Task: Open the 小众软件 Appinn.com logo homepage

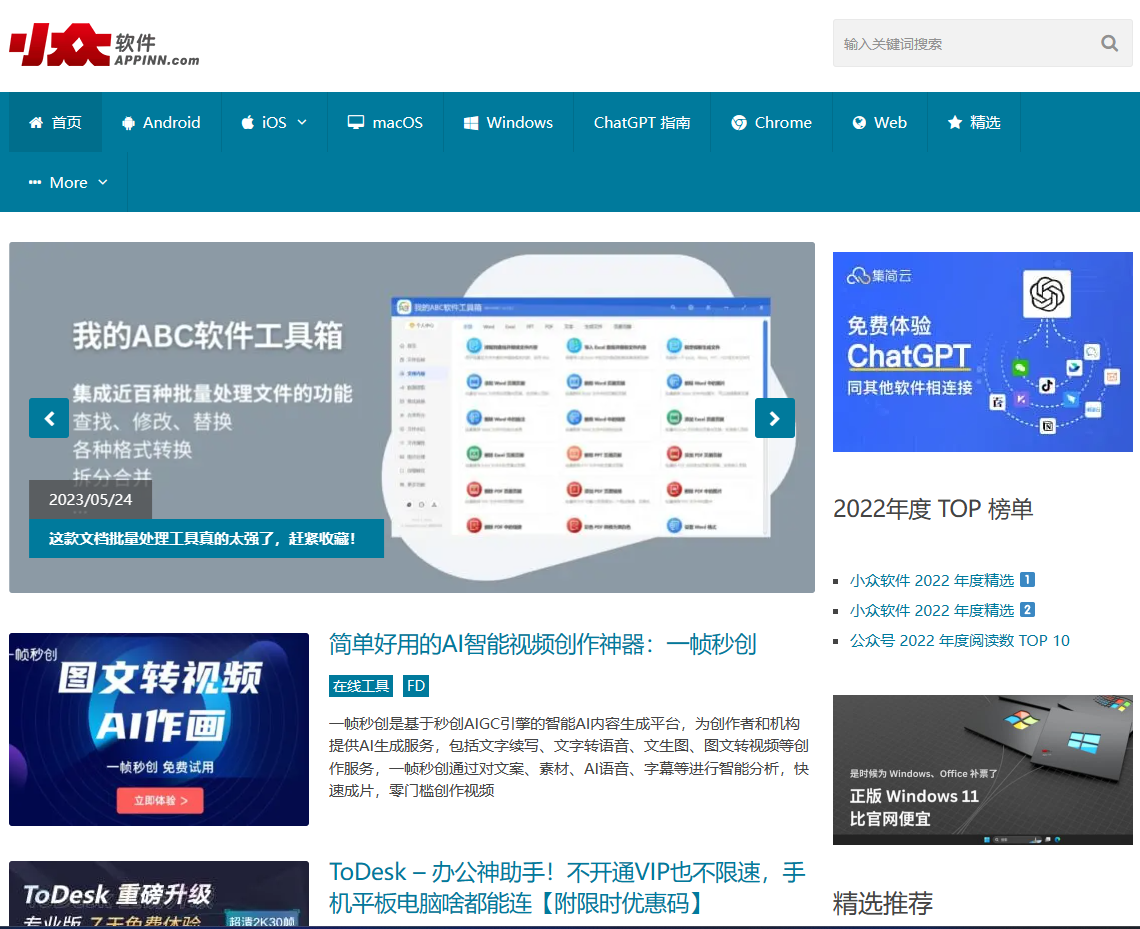Action: [x=104, y=45]
